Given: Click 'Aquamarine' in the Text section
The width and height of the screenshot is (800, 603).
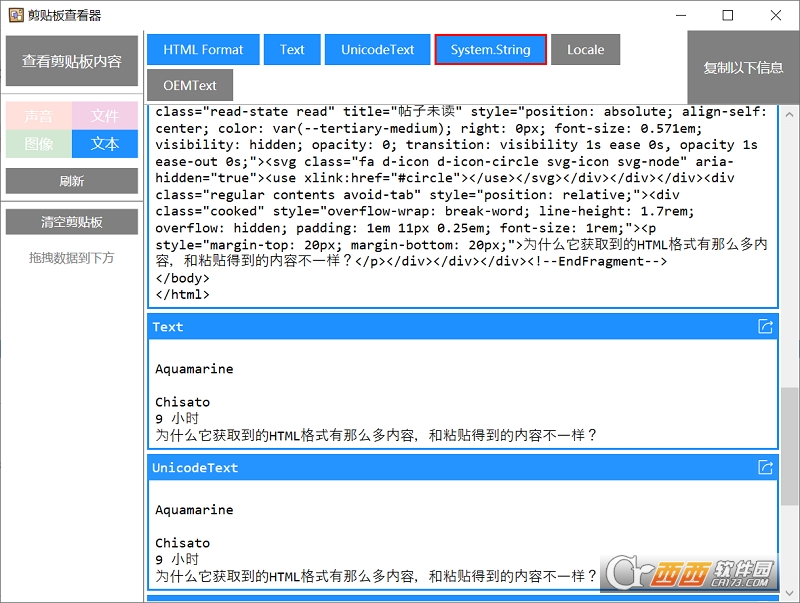Looking at the screenshot, I should pyautogui.click(x=194, y=369).
